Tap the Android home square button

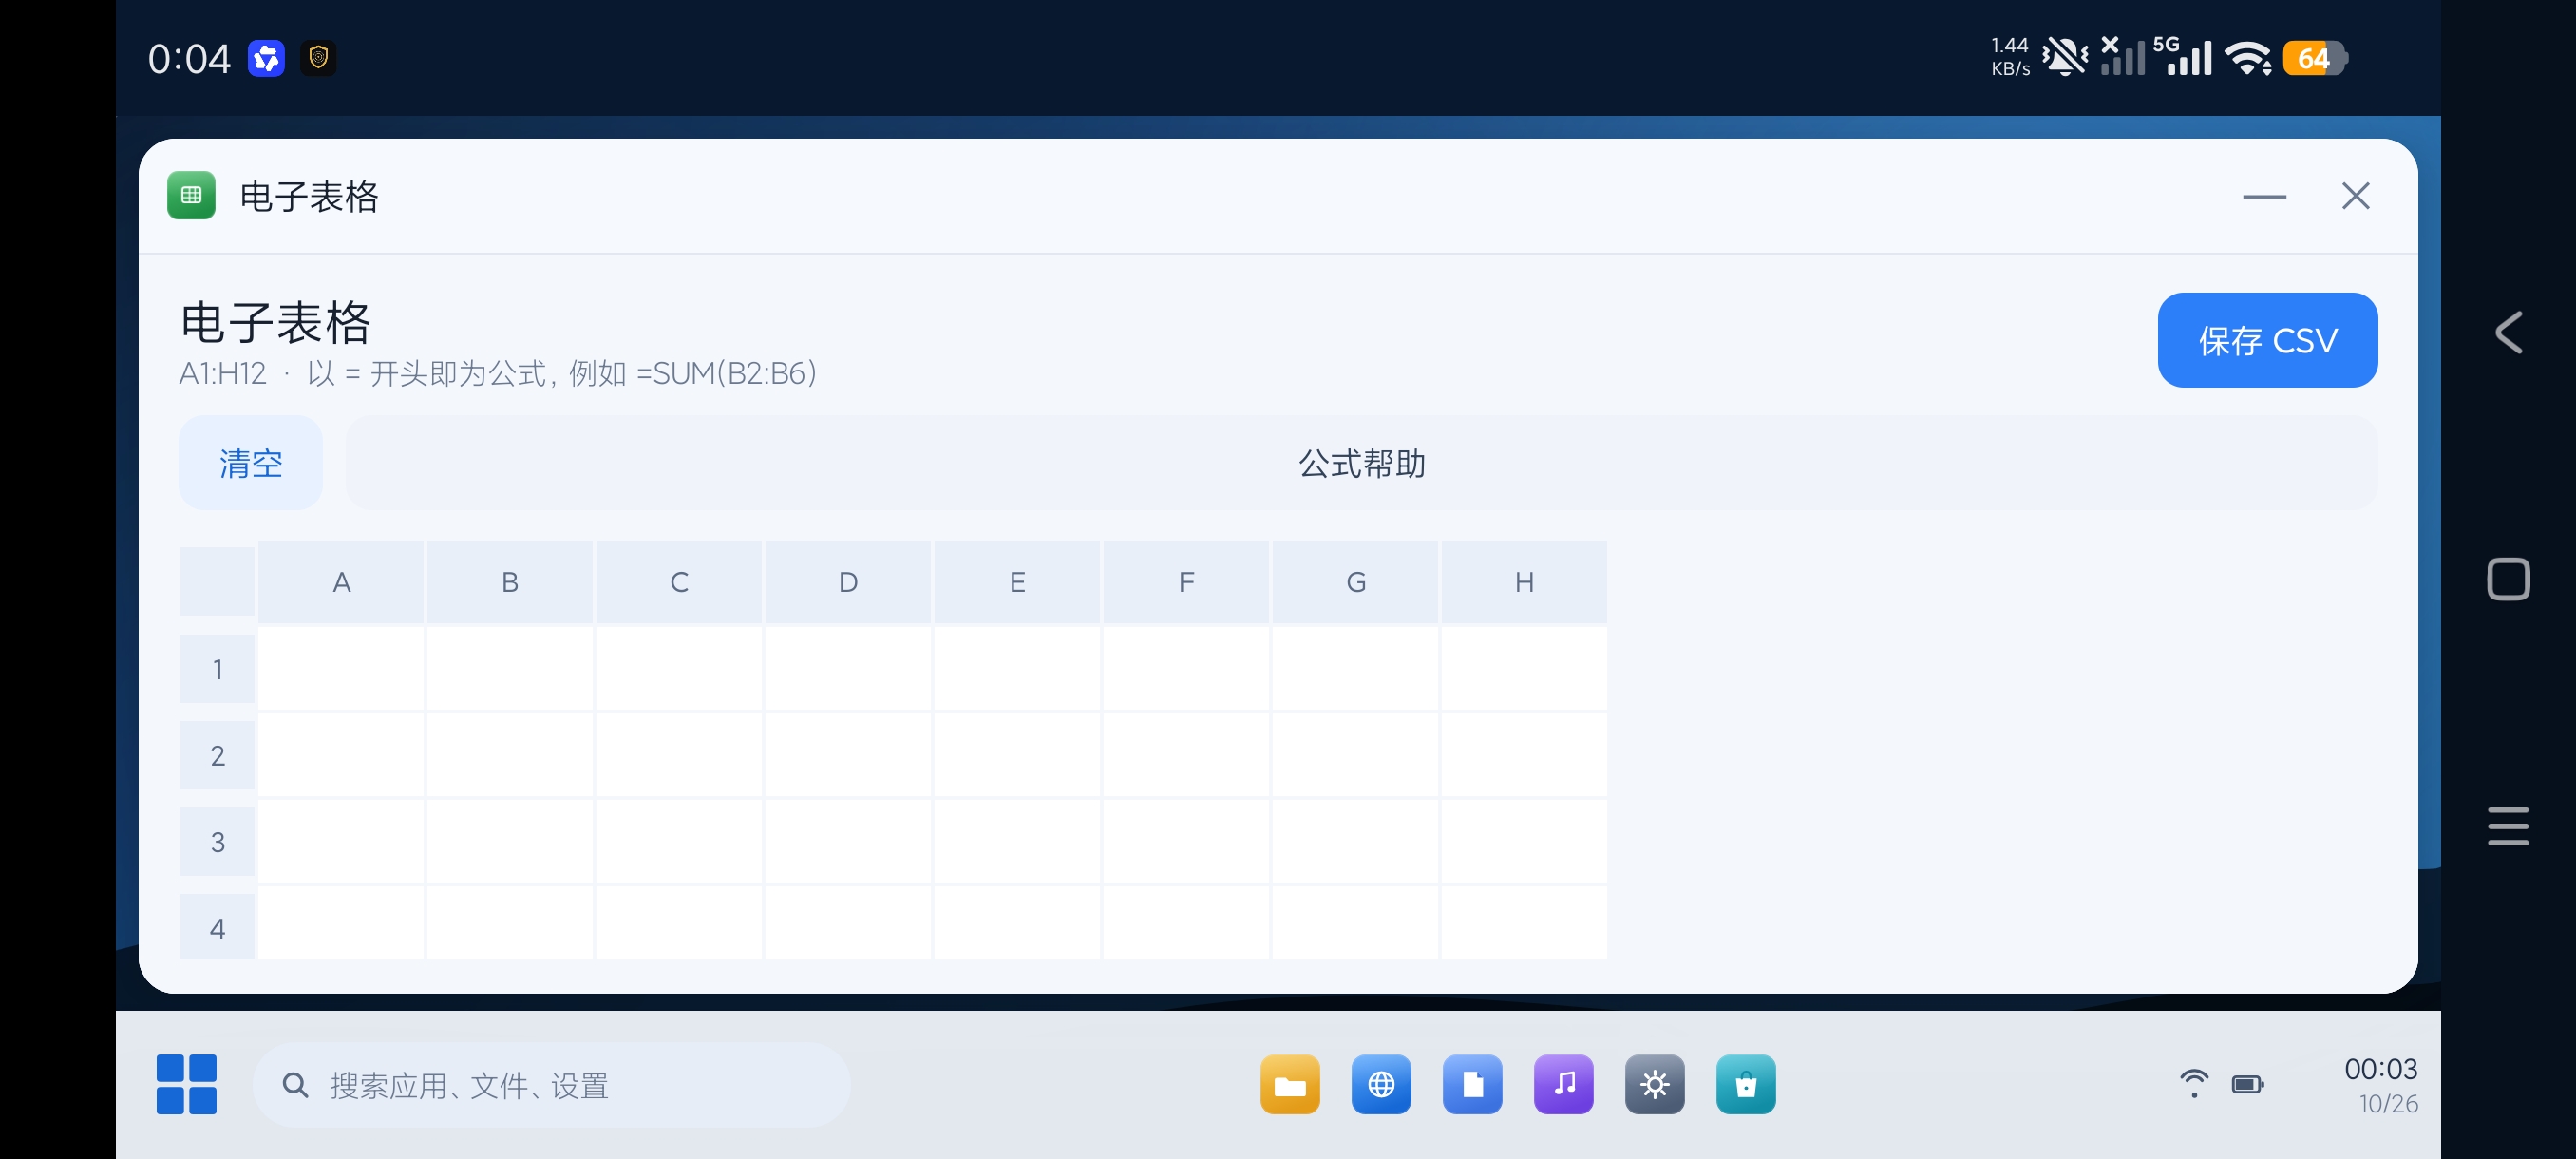[2508, 579]
